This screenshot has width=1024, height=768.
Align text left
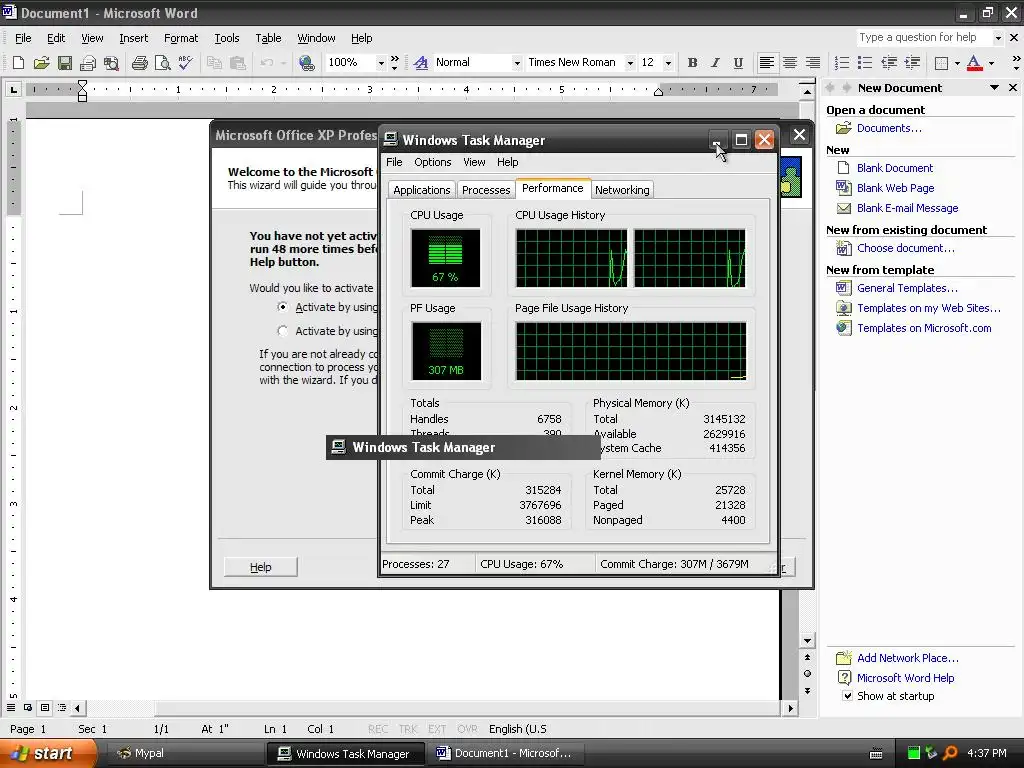pyautogui.click(x=767, y=63)
